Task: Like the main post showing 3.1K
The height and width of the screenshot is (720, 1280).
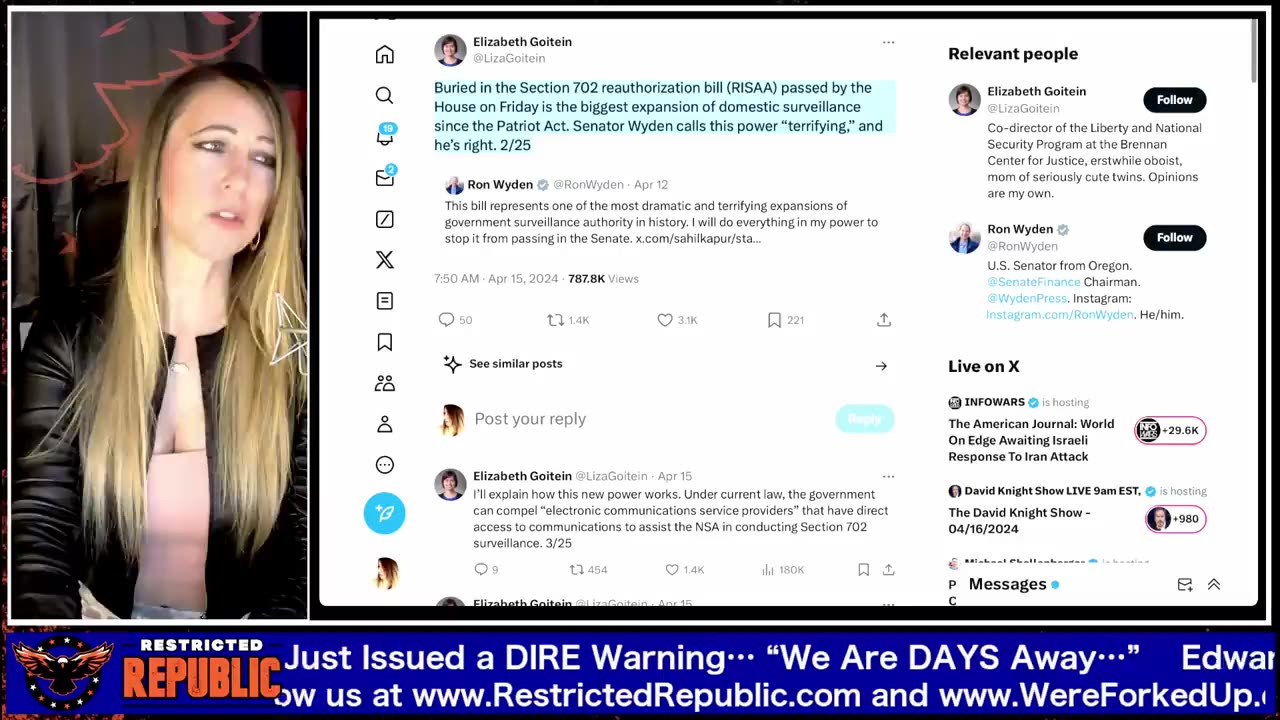Action: (677, 320)
